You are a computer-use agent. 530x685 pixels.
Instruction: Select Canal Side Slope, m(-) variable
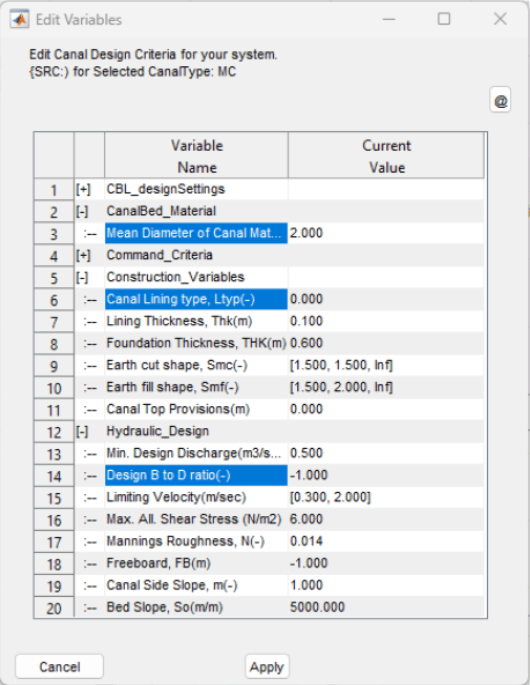pyautogui.click(x=196, y=585)
